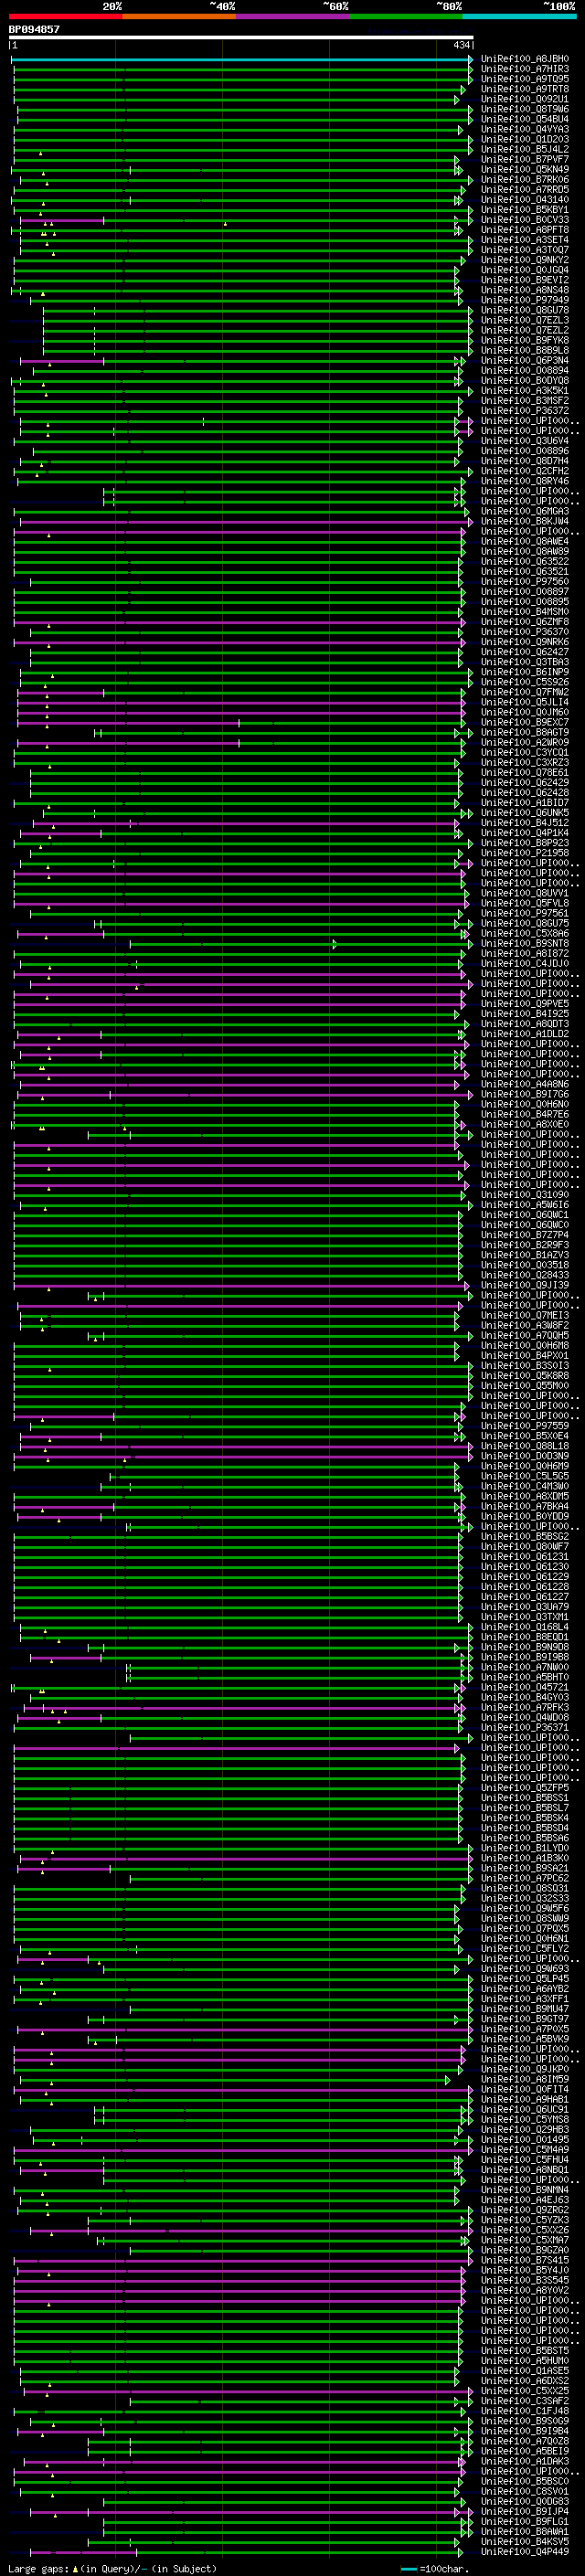Click the cyan ~100% identity color segment
Screen dimensions: 585x2576
click(x=519, y=16)
